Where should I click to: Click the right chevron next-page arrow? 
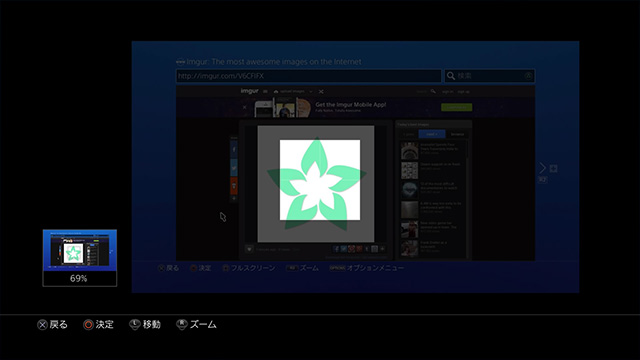pyautogui.click(x=542, y=168)
